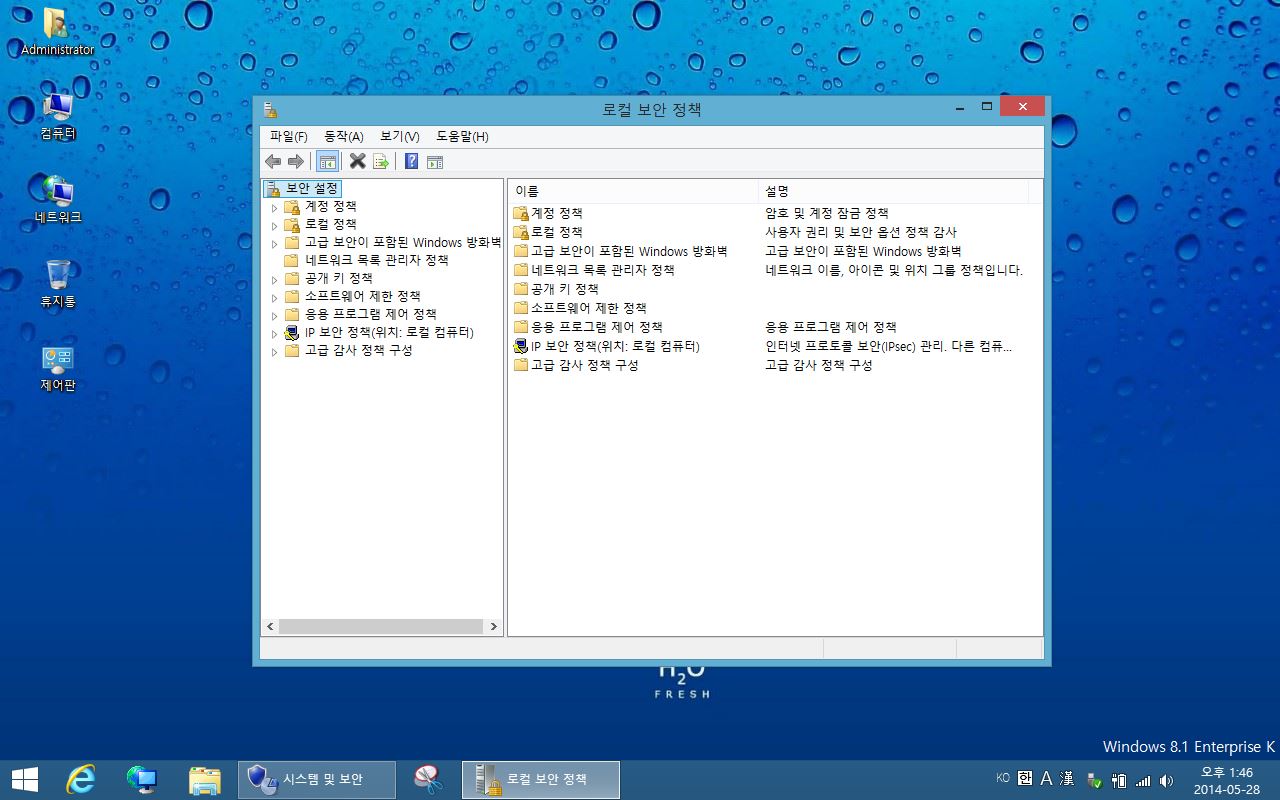
Task: Click the safely remove hardware tray icon
Action: pyautogui.click(x=1095, y=780)
